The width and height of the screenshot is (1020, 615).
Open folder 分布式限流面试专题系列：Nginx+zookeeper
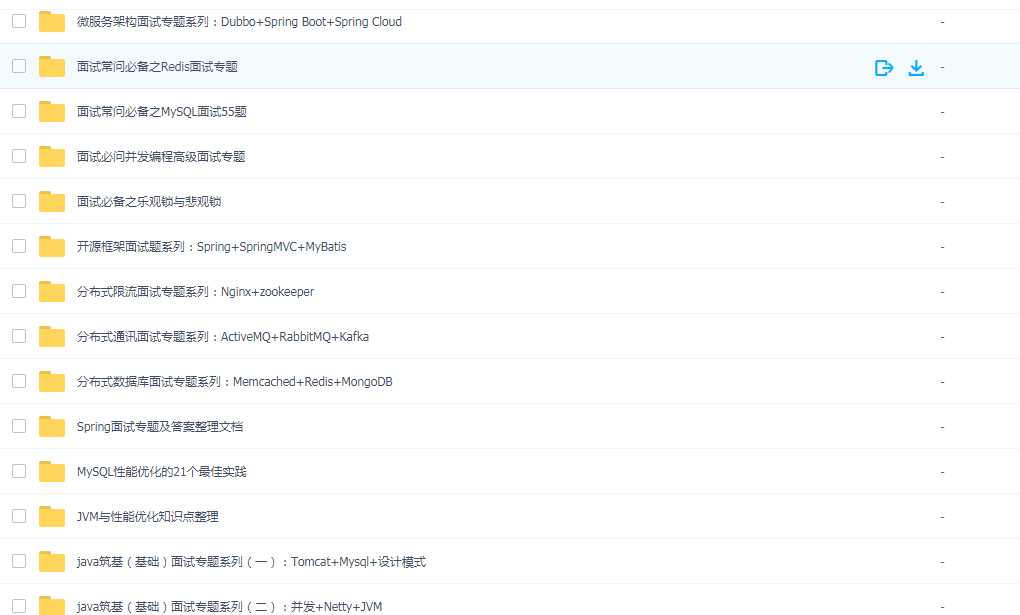pyautogui.click(x=195, y=292)
